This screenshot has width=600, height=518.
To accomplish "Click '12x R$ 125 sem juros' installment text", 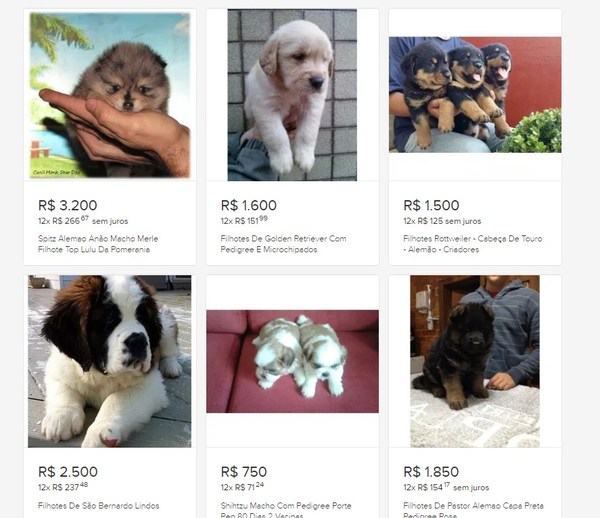I will pos(442,221).
